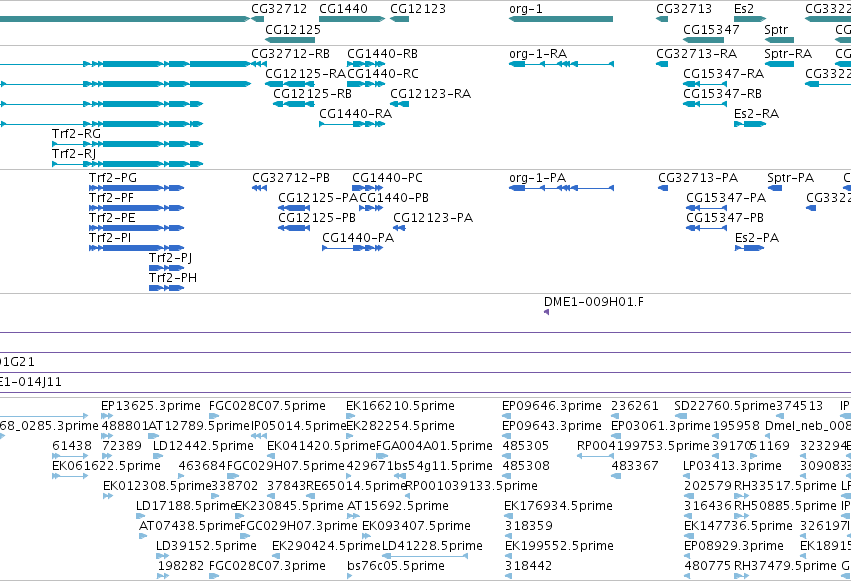Screen dimensions: 851x581
Task: Click protein label CG32712-PB
Action: point(291,178)
